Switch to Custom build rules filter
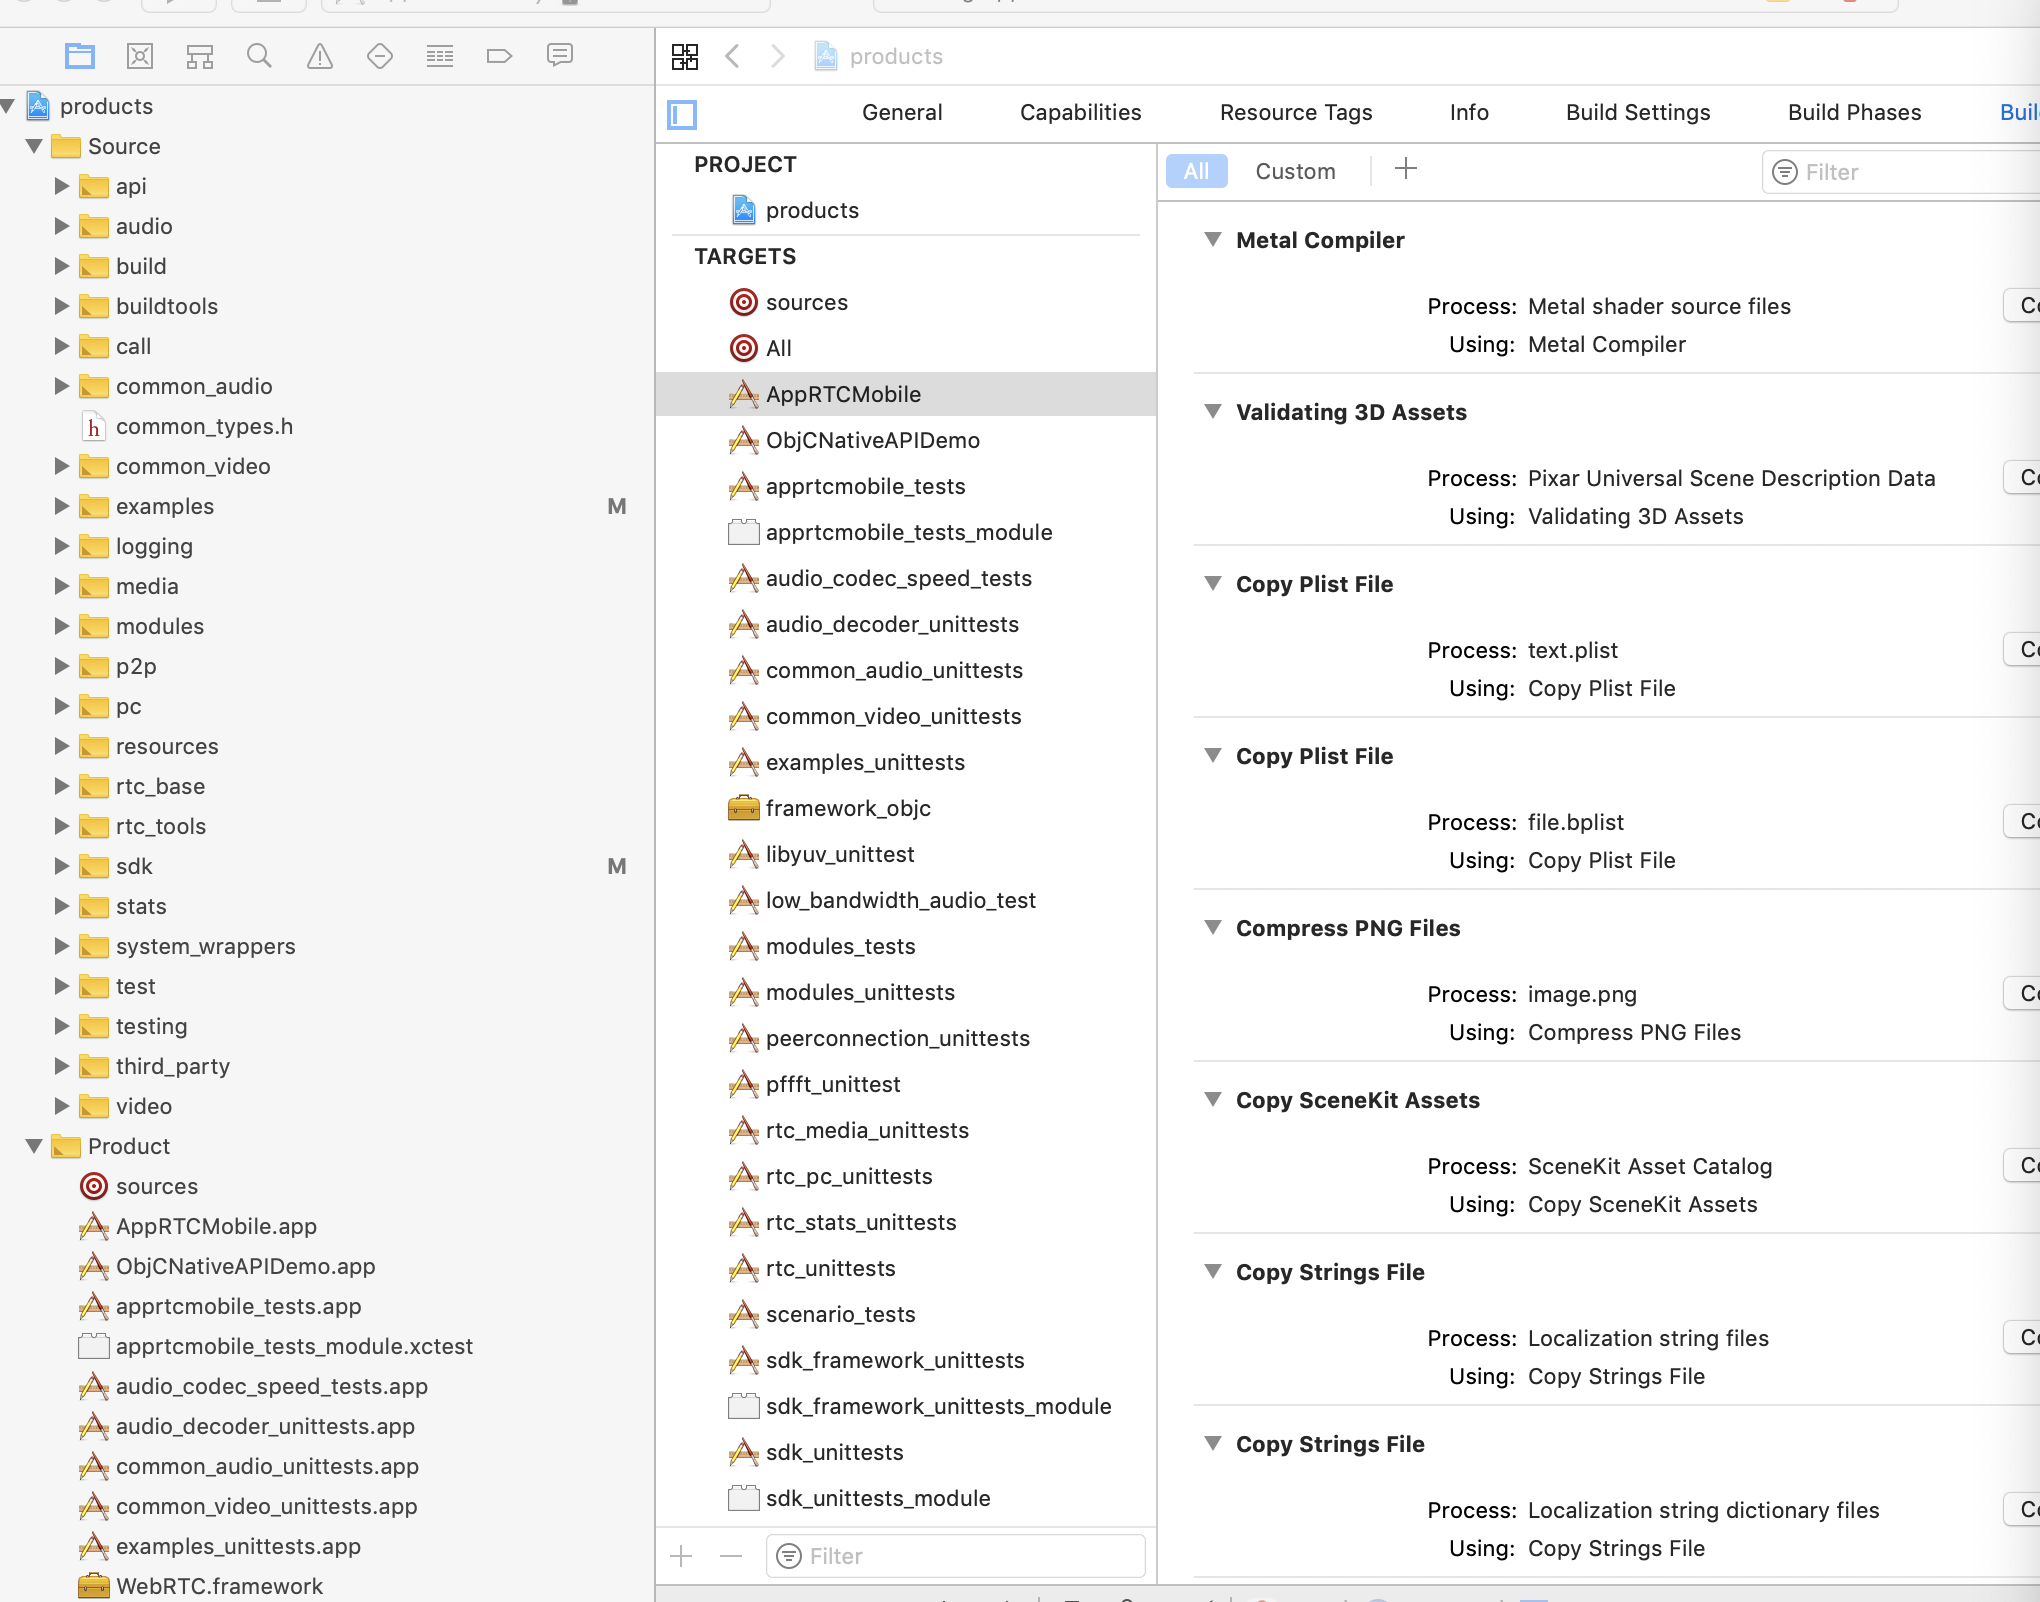 pyautogui.click(x=1295, y=171)
